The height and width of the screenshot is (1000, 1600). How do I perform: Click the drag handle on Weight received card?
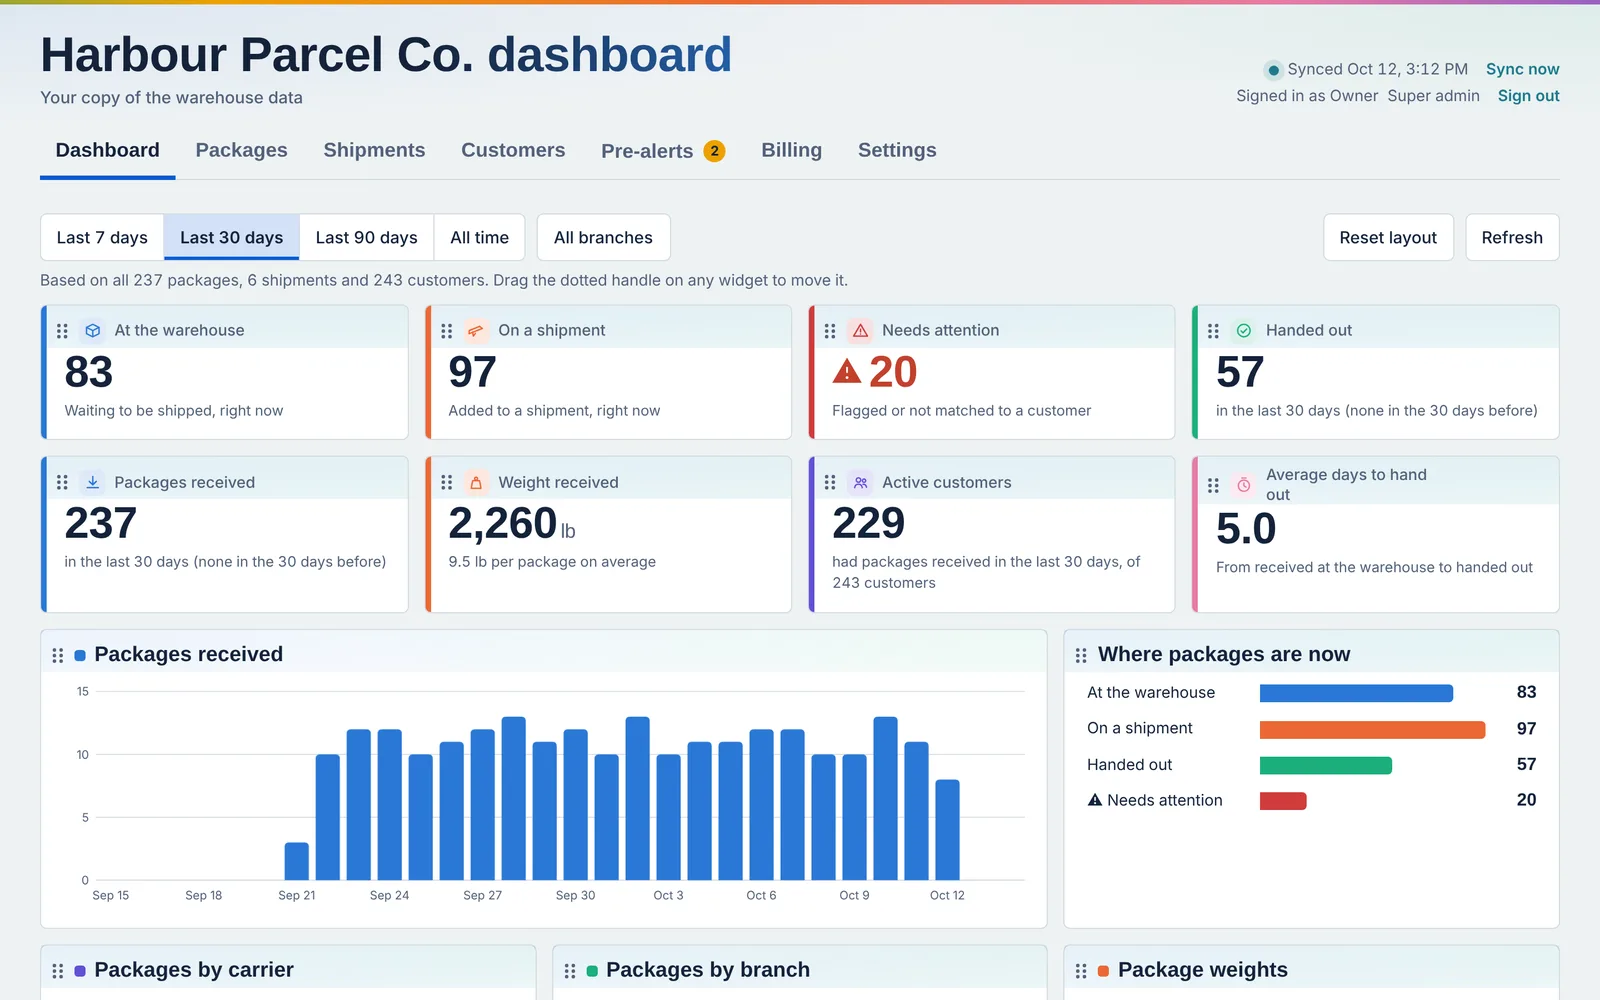coord(446,482)
